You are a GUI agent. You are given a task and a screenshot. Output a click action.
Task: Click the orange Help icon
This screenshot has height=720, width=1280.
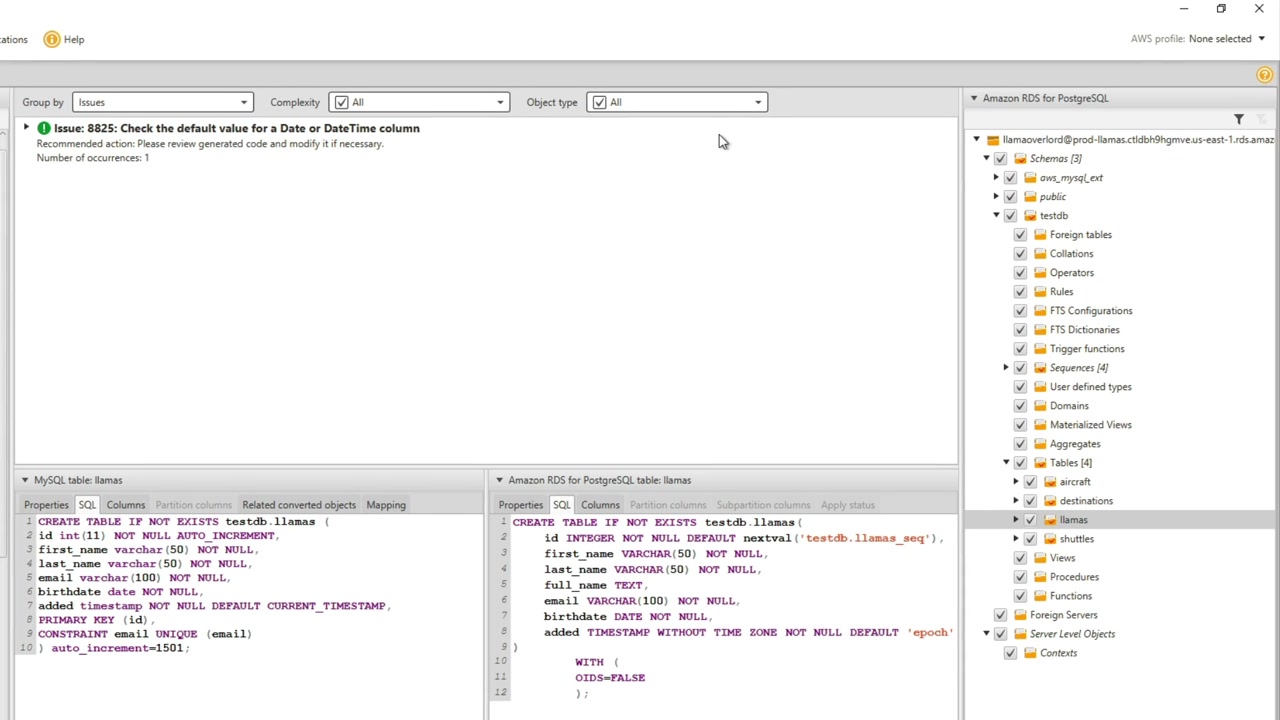click(x=52, y=39)
